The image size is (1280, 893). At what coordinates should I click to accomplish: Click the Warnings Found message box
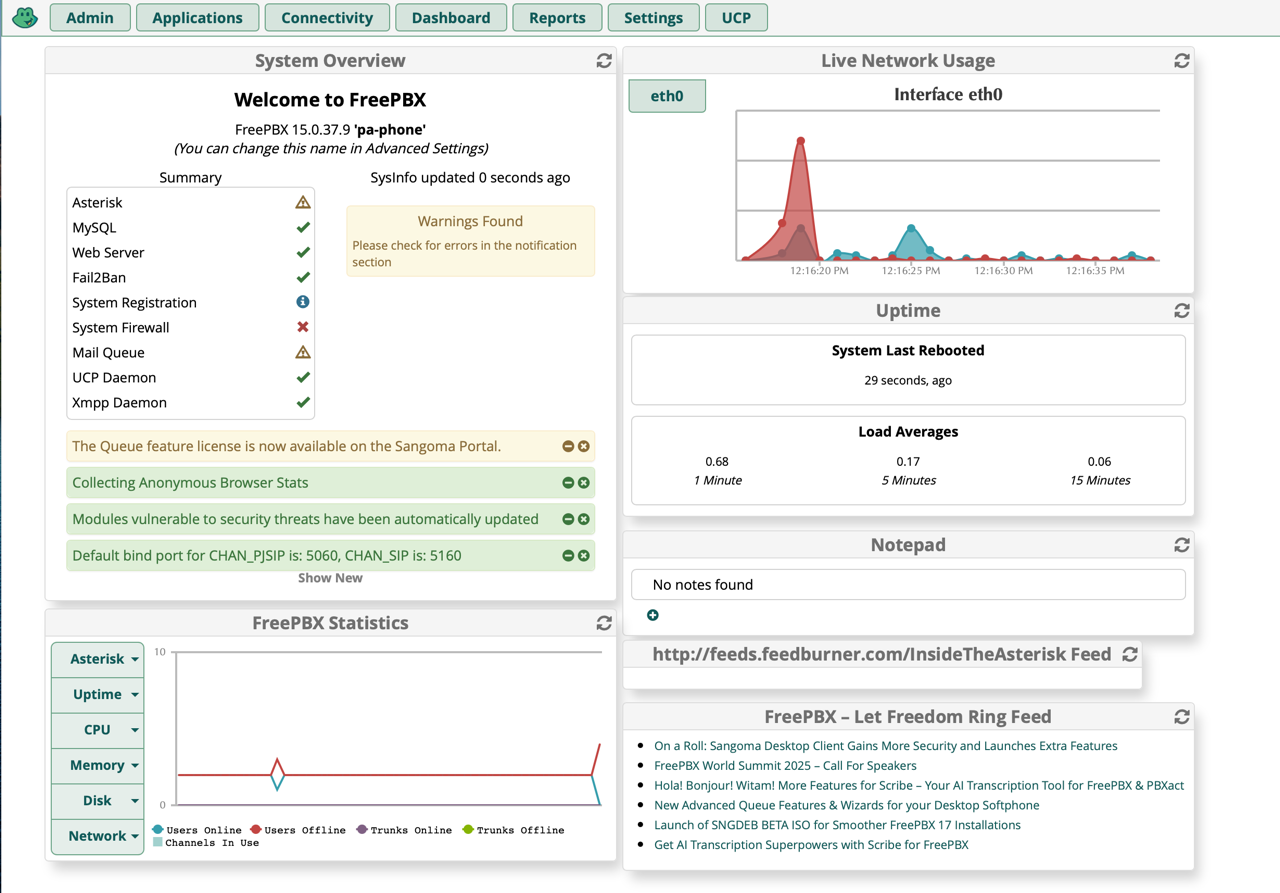click(x=471, y=241)
